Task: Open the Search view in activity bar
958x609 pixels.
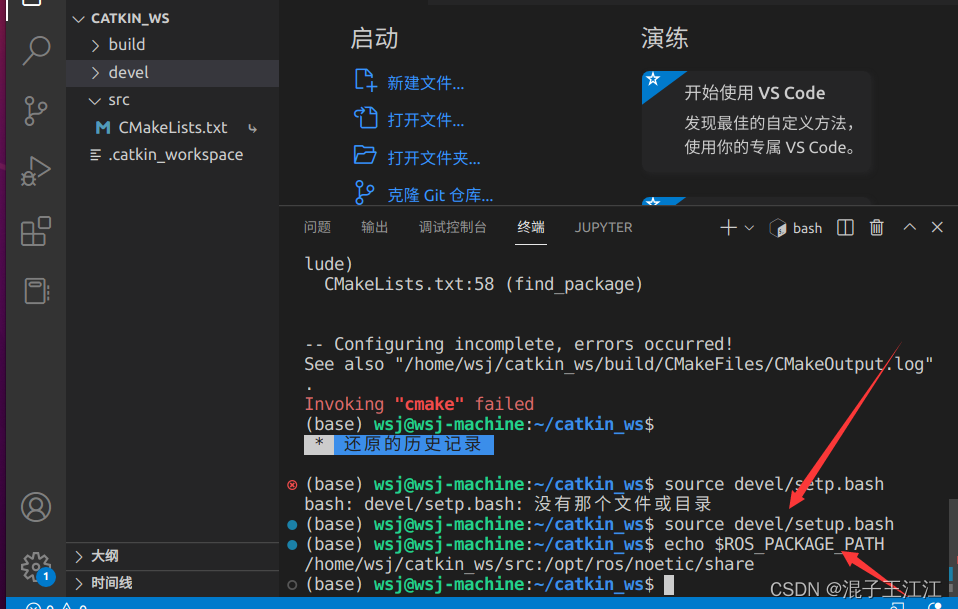Action: pos(36,49)
